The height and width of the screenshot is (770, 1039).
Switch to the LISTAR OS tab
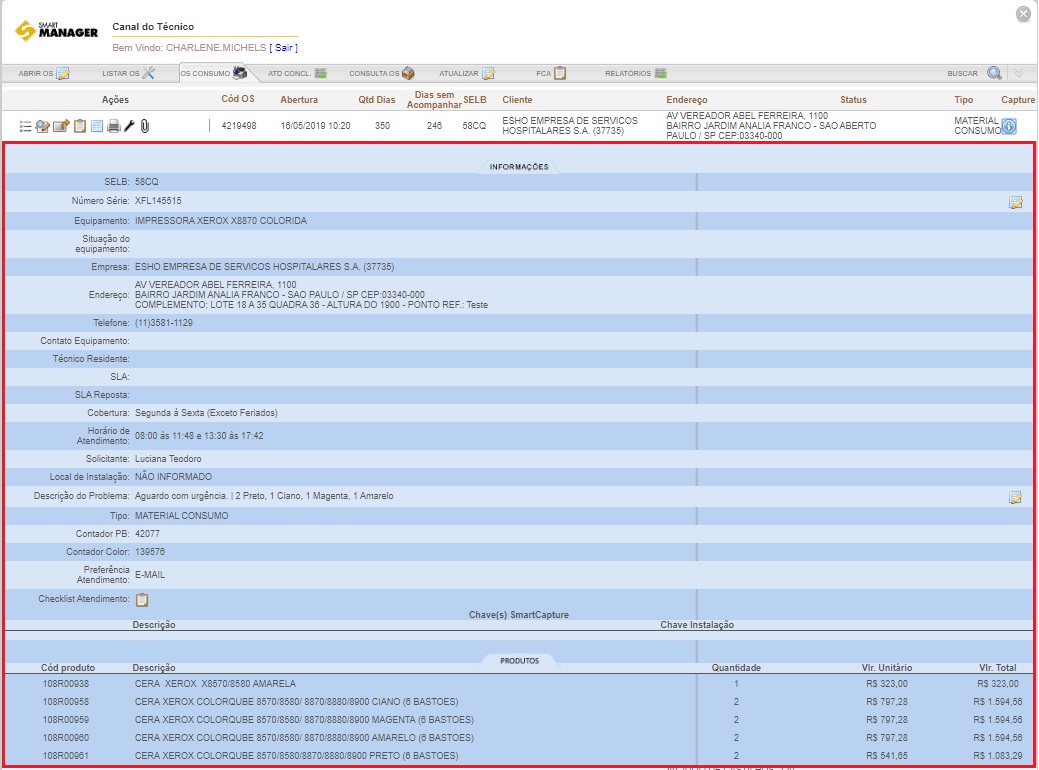click(x=129, y=74)
